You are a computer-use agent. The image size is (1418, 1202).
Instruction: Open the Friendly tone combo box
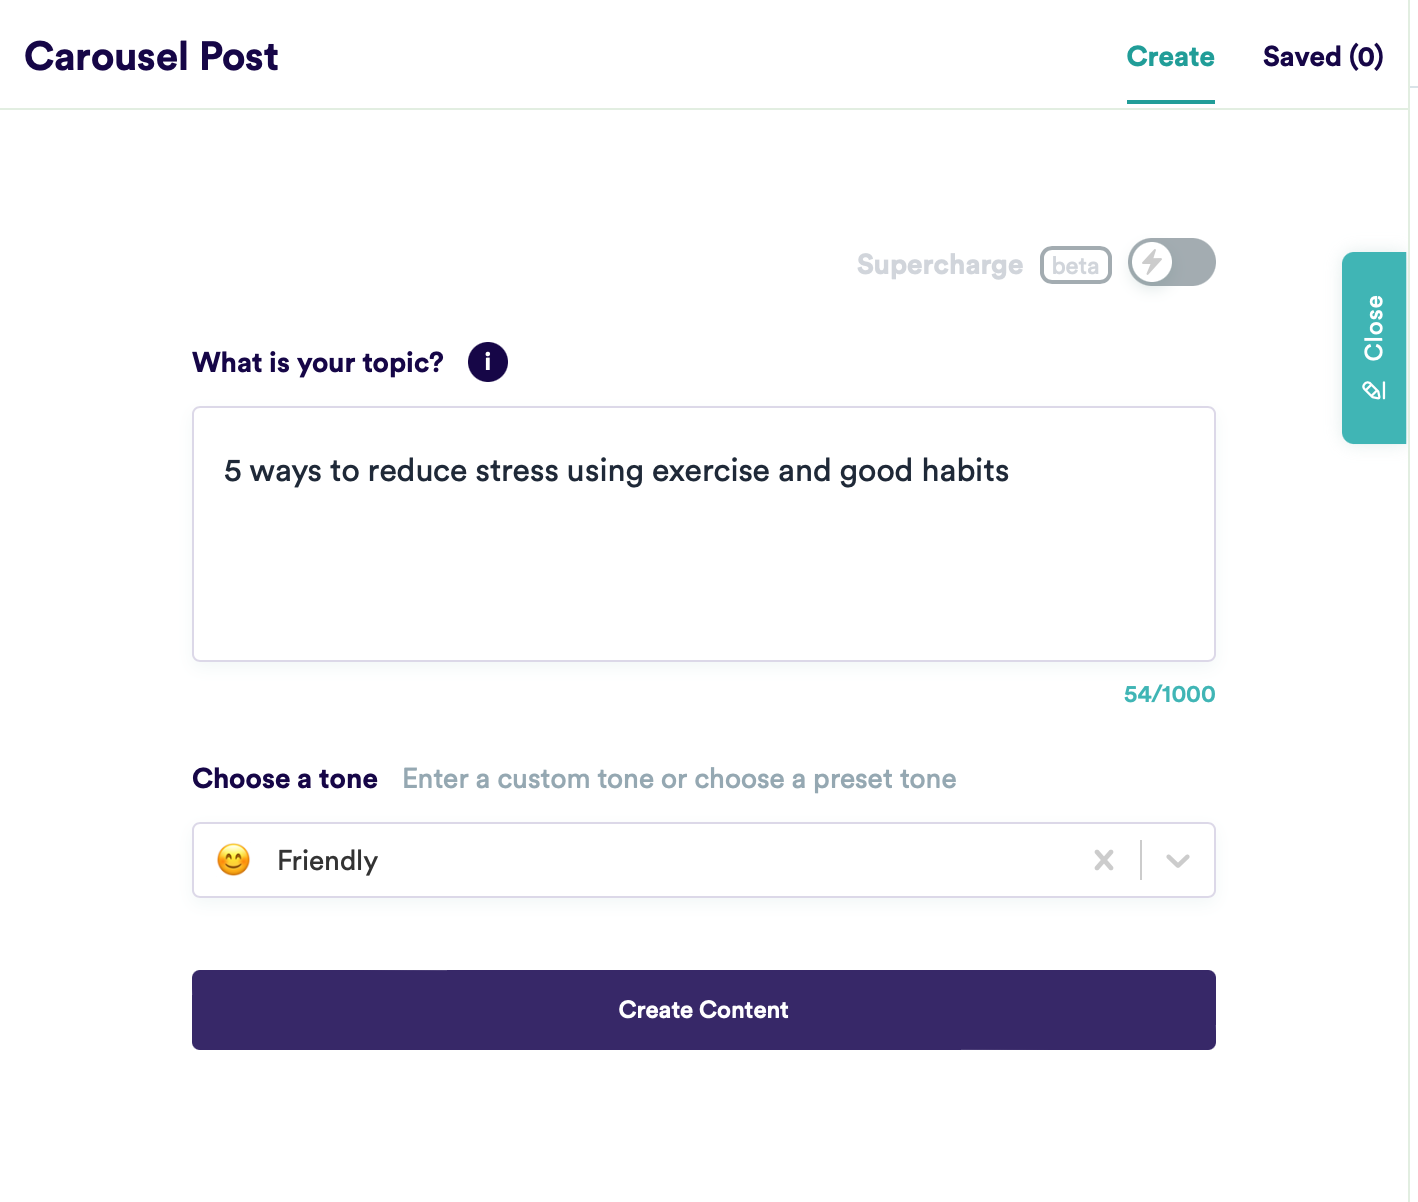pyautogui.click(x=704, y=860)
